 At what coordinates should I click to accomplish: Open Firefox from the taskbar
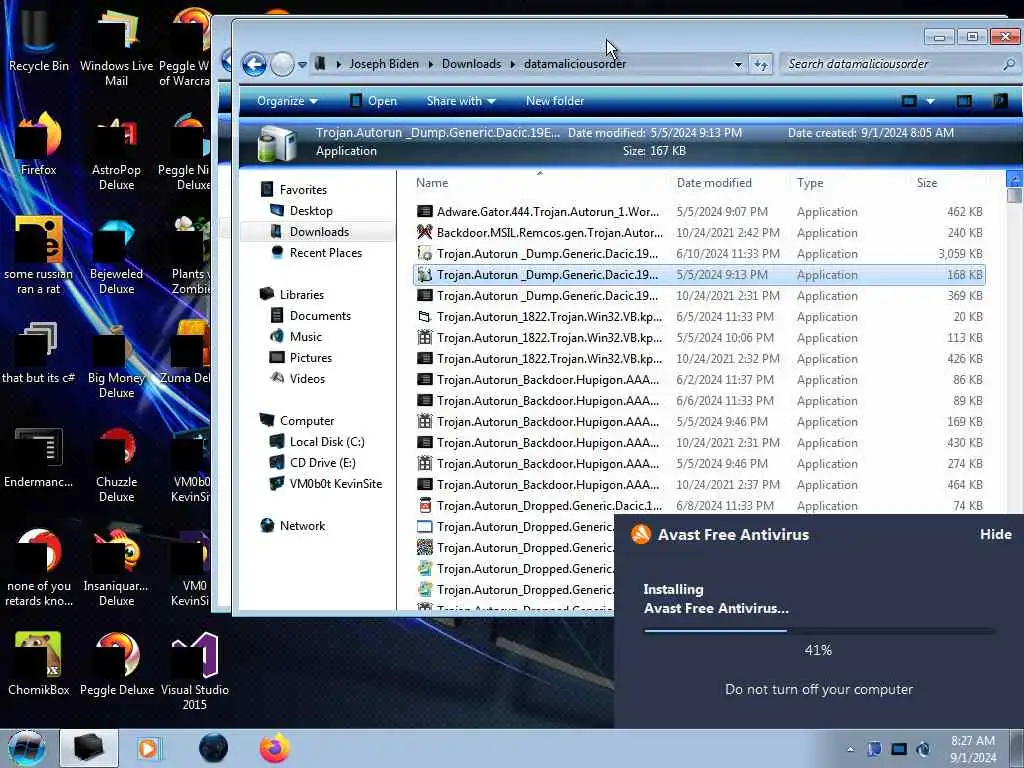[274, 748]
